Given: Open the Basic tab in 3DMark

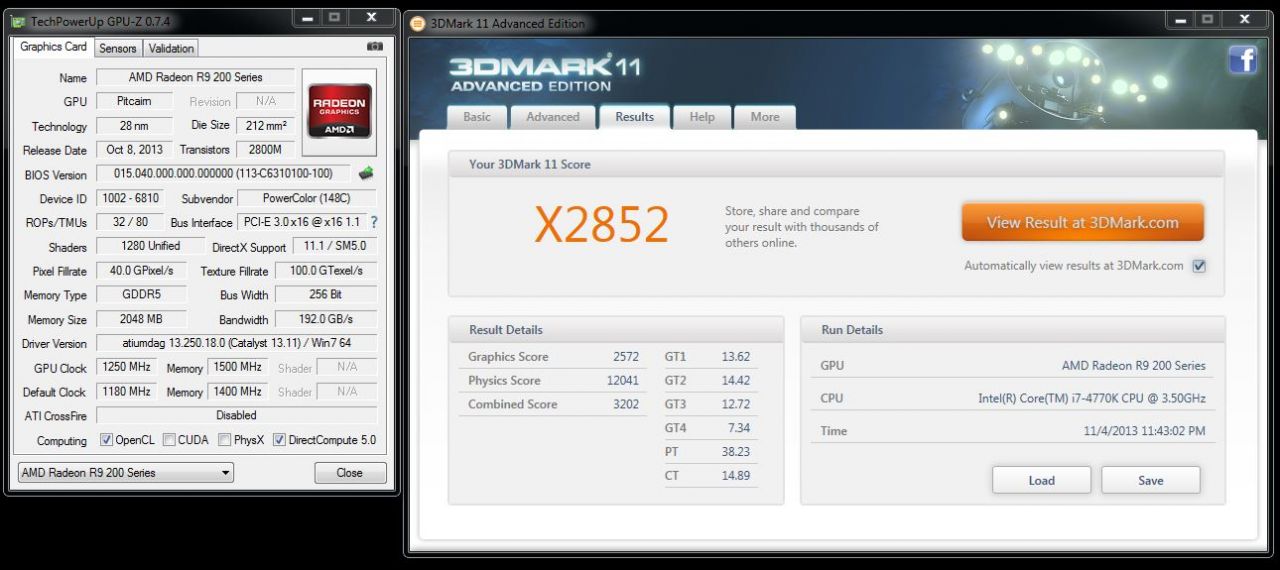Looking at the screenshot, I should coord(477,117).
